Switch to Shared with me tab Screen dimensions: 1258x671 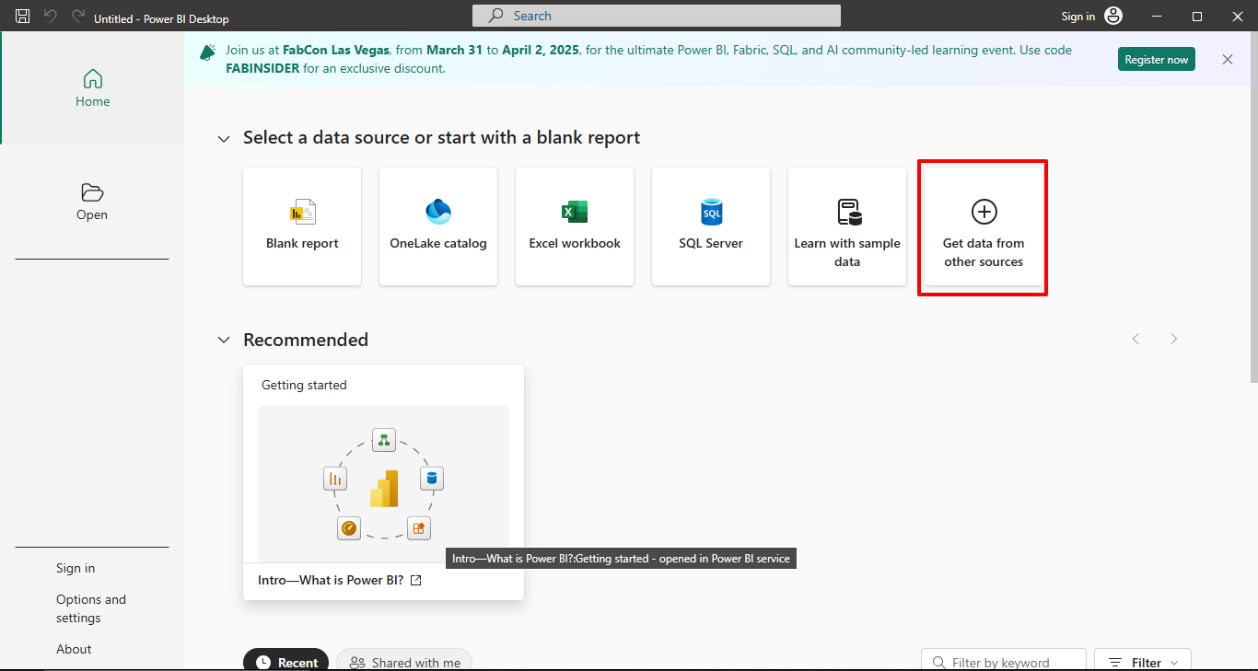(404, 661)
